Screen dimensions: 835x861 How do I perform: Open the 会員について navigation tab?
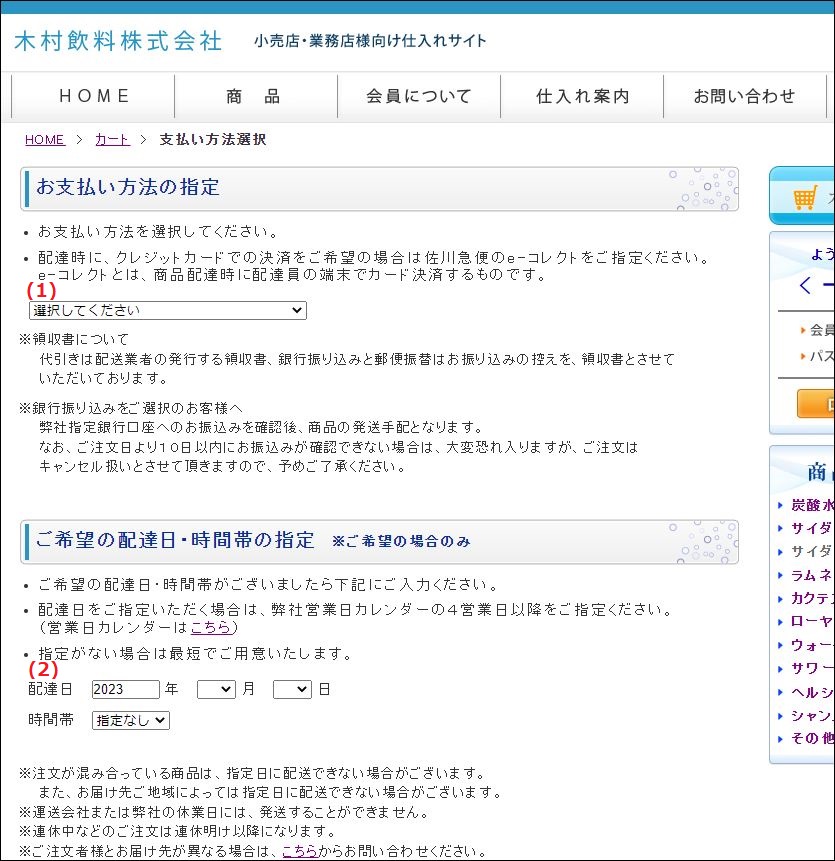[418, 96]
